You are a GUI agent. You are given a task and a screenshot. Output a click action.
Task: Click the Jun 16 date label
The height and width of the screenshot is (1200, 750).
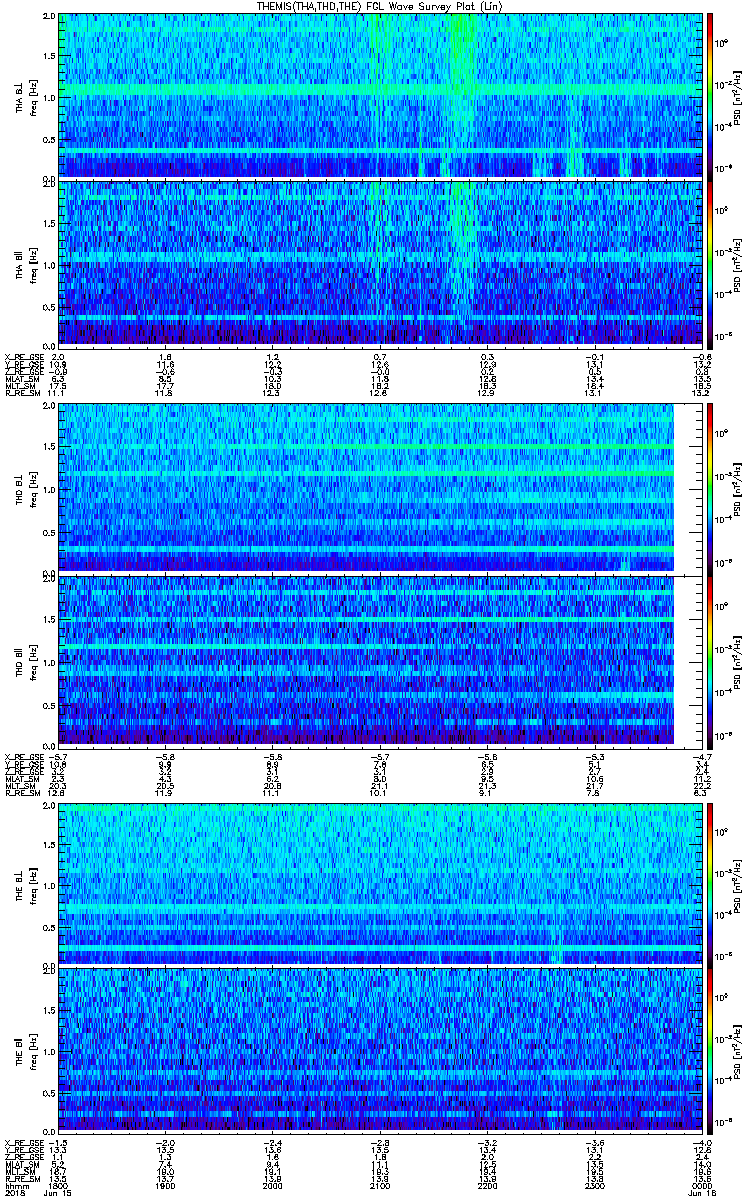coord(702,1194)
